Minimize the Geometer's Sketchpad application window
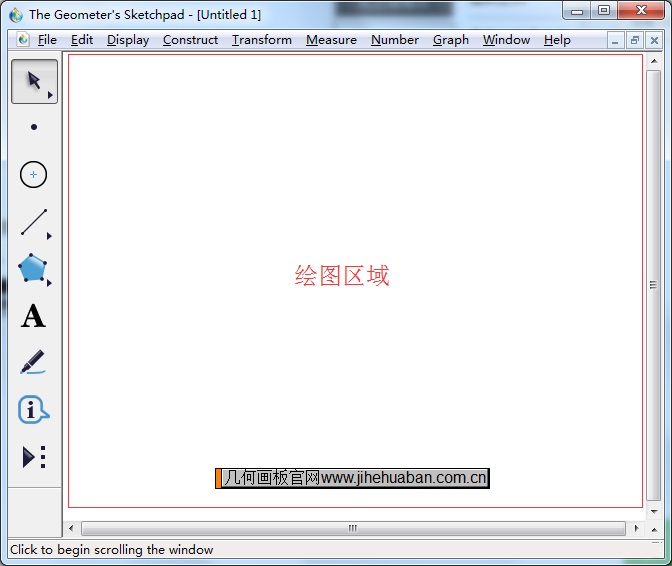The width and height of the screenshot is (672, 566). (x=577, y=11)
